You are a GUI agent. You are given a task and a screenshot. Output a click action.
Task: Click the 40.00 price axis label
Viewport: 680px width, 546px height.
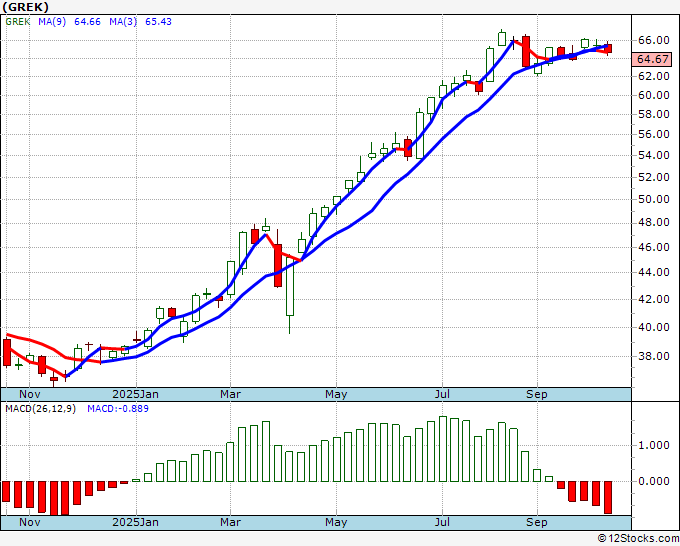tap(654, 327)
